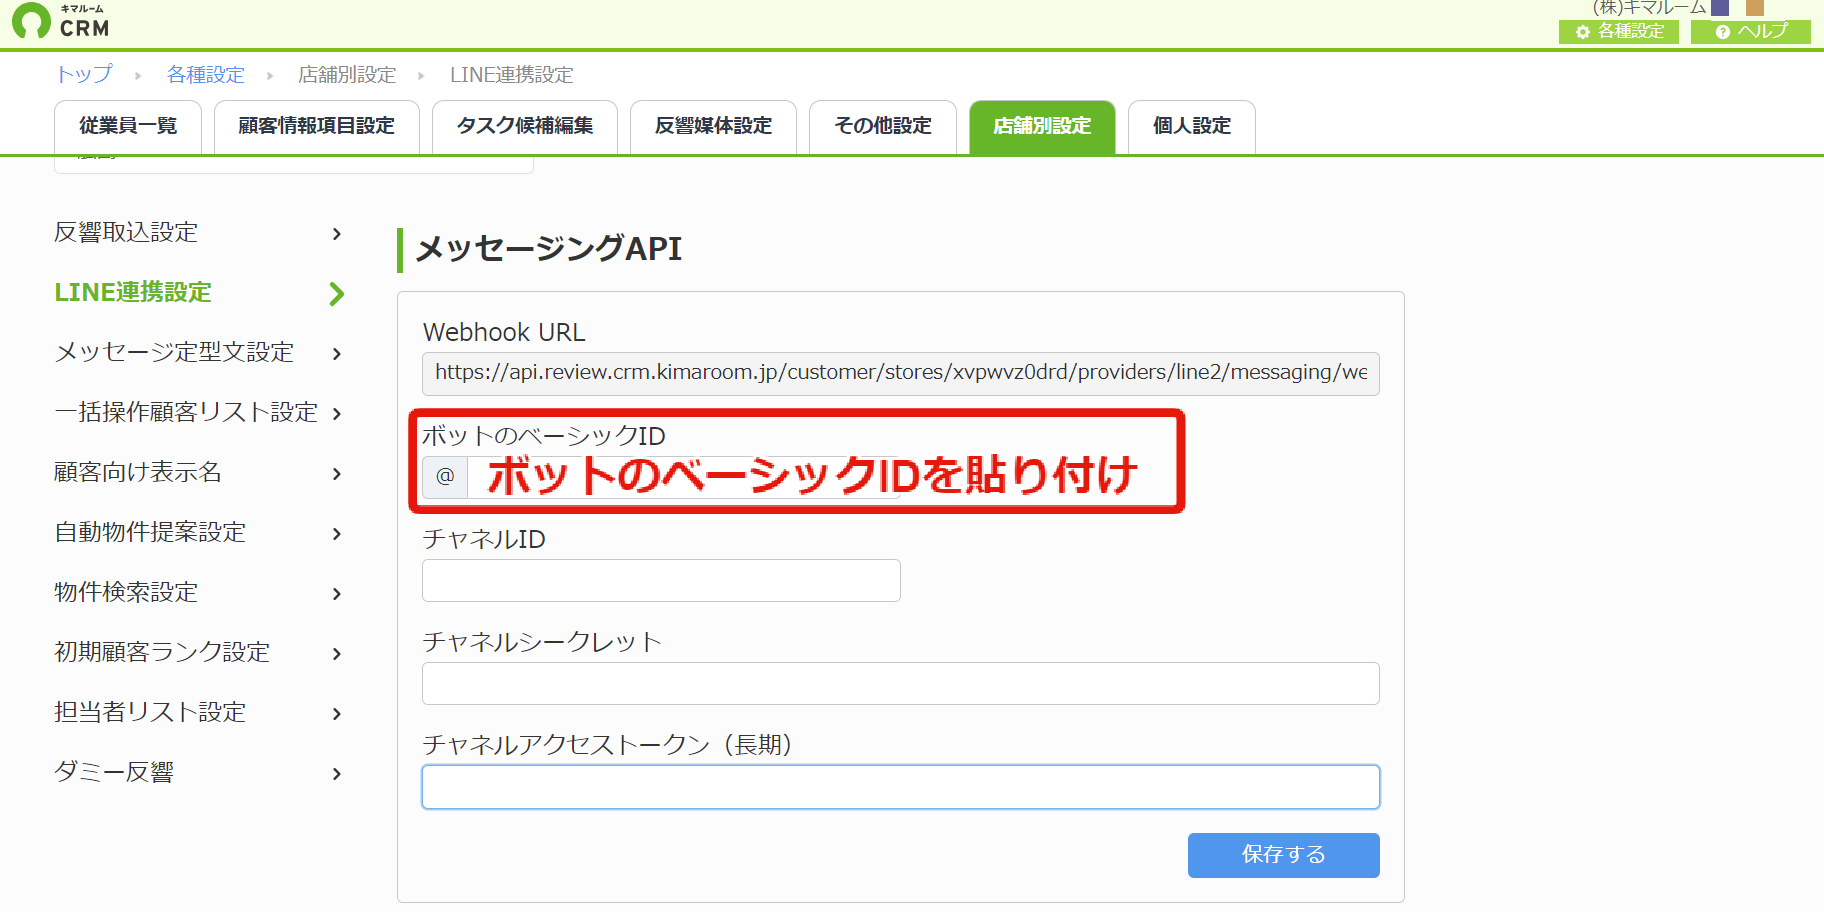Open LINE連携設定 in sidebar
This screenshot has width=1824, height=912.
tap(133, 292)
